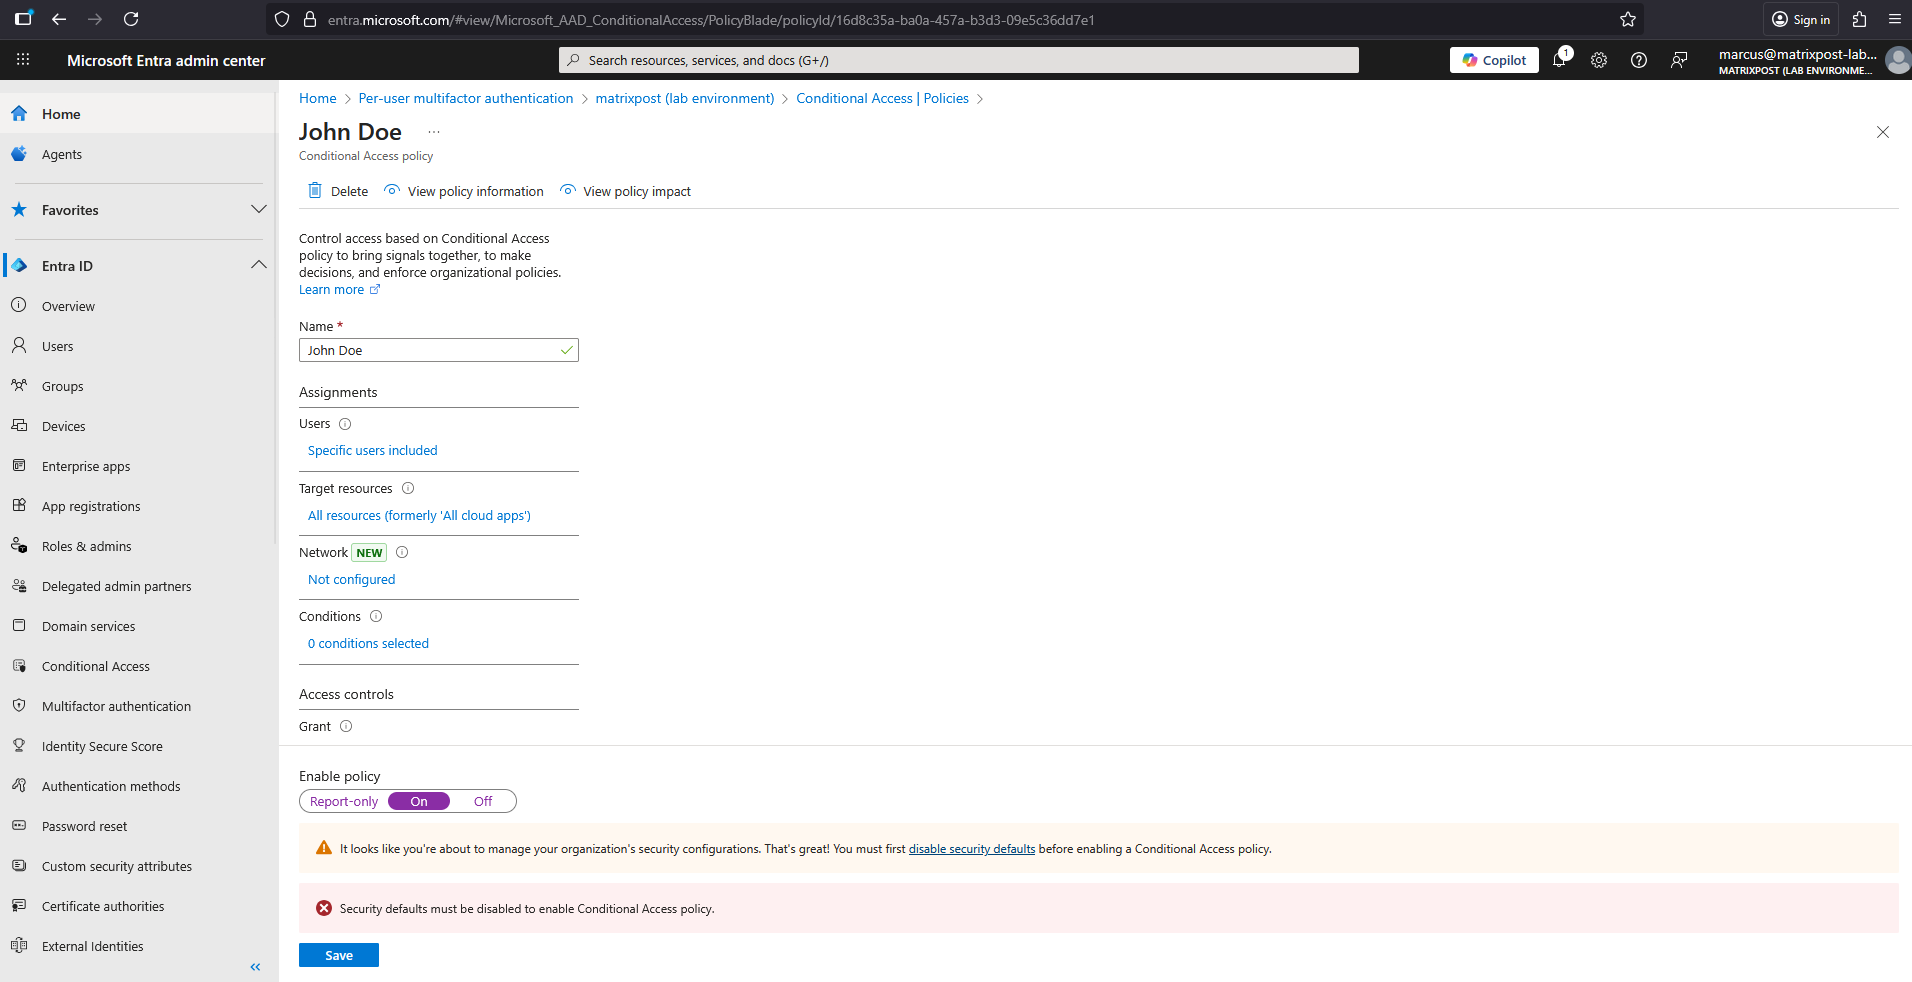Viewport: 1912px width, 982px height.
Task: Click Network Not configured link
Action: [x=351, y=580]
